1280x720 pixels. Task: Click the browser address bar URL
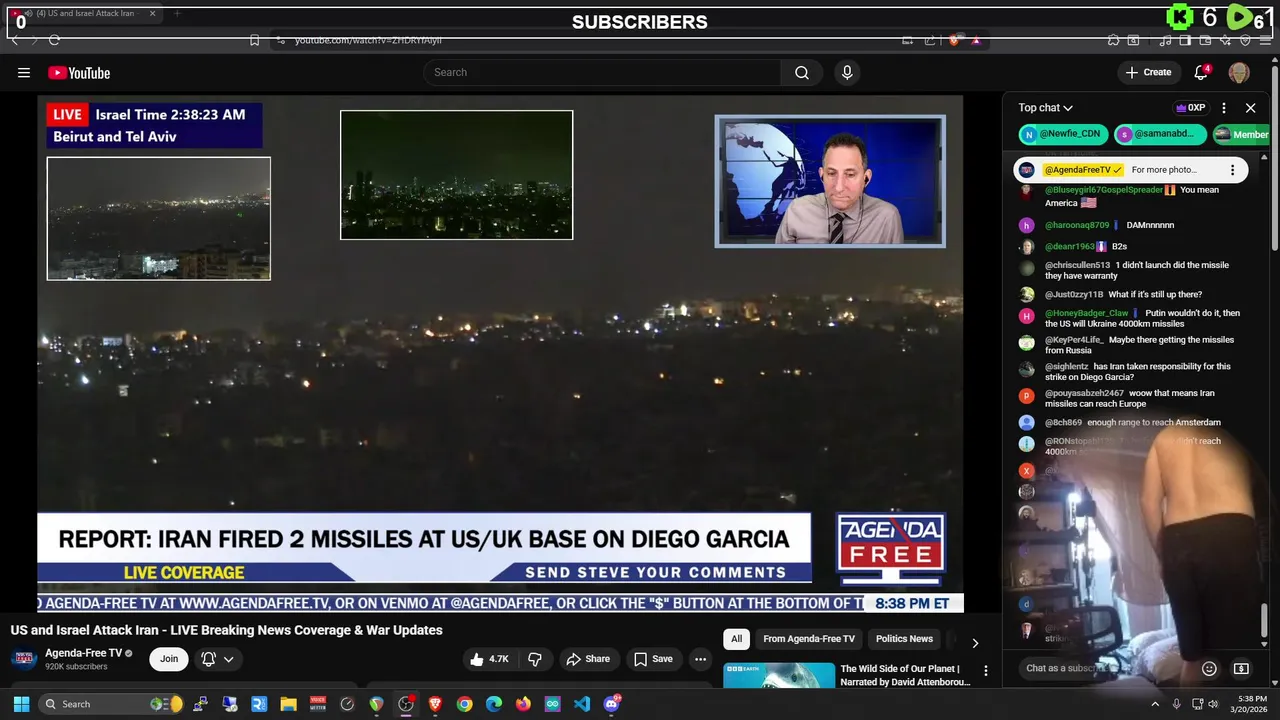[x=368, y=40]
